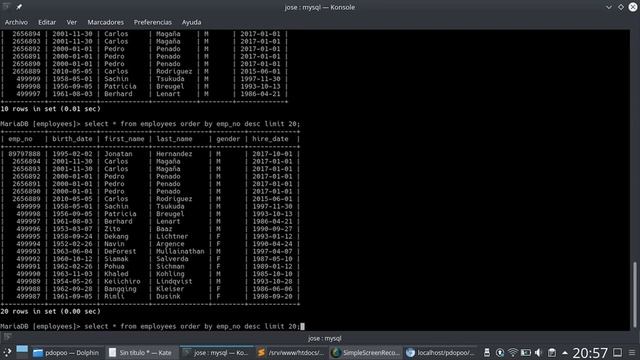
Task: Switch to jose : mysql Konsole taskbar entry
Action: 216,353
